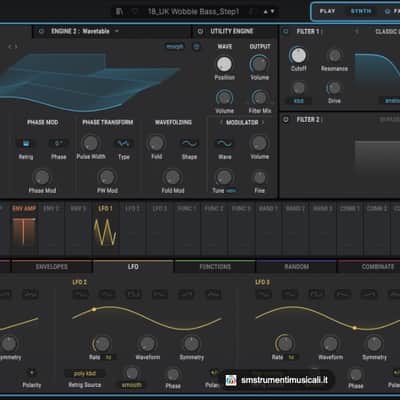Choose second LFO 2 waveform preset icon
Viewport: 400px width, 400px height.
[107, 294]
